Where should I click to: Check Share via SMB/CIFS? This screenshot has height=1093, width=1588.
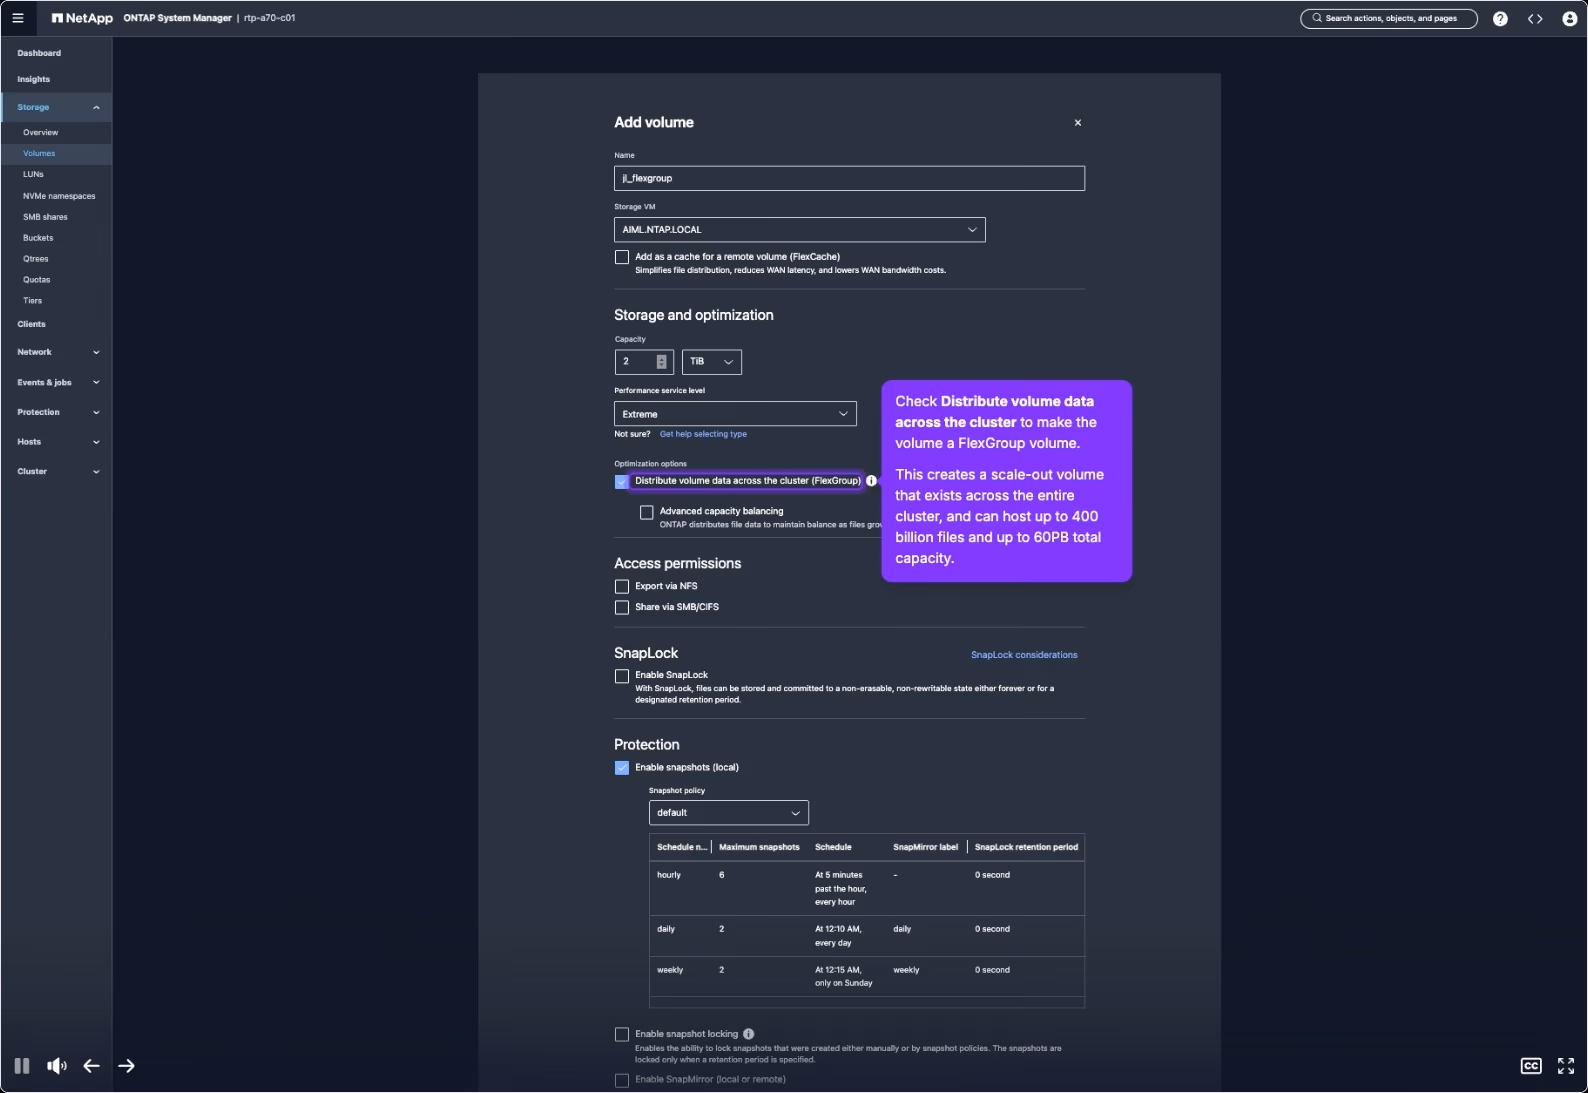[x=622, y=608]
